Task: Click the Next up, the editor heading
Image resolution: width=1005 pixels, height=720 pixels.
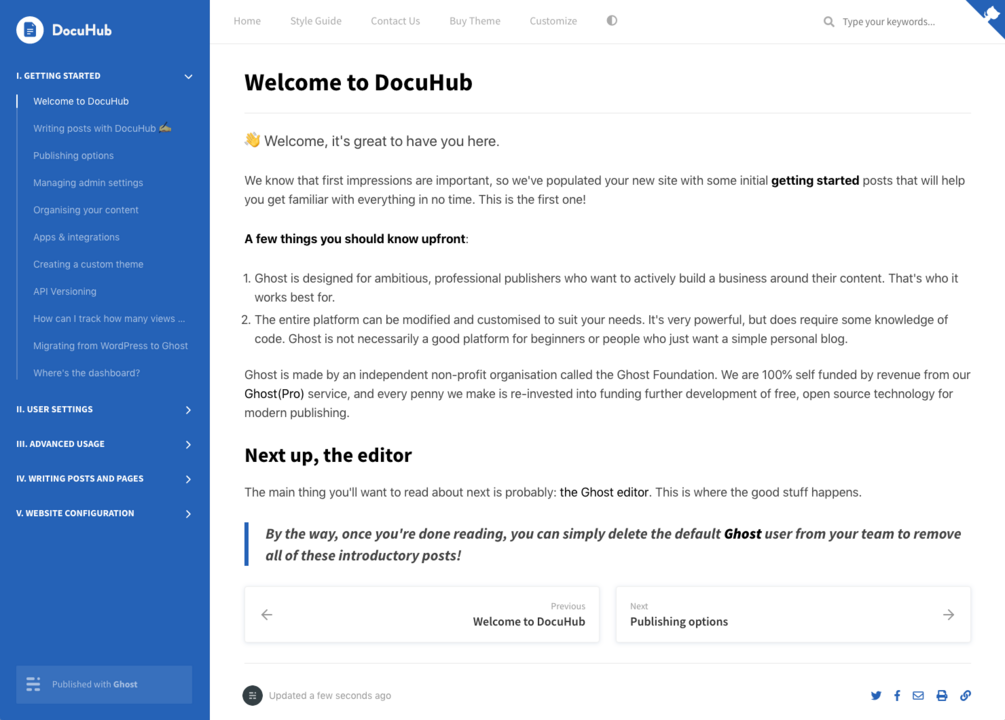Action: 328,455
